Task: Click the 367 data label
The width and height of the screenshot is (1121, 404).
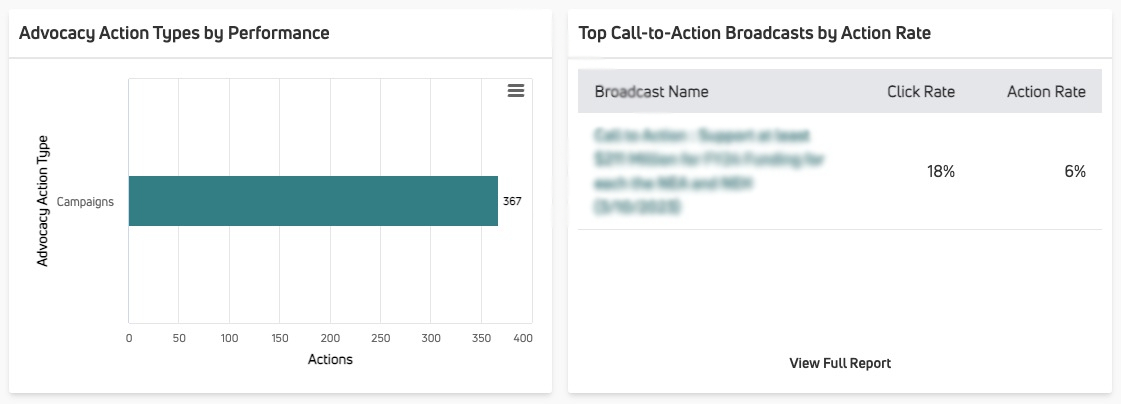Action: [512, 201]
